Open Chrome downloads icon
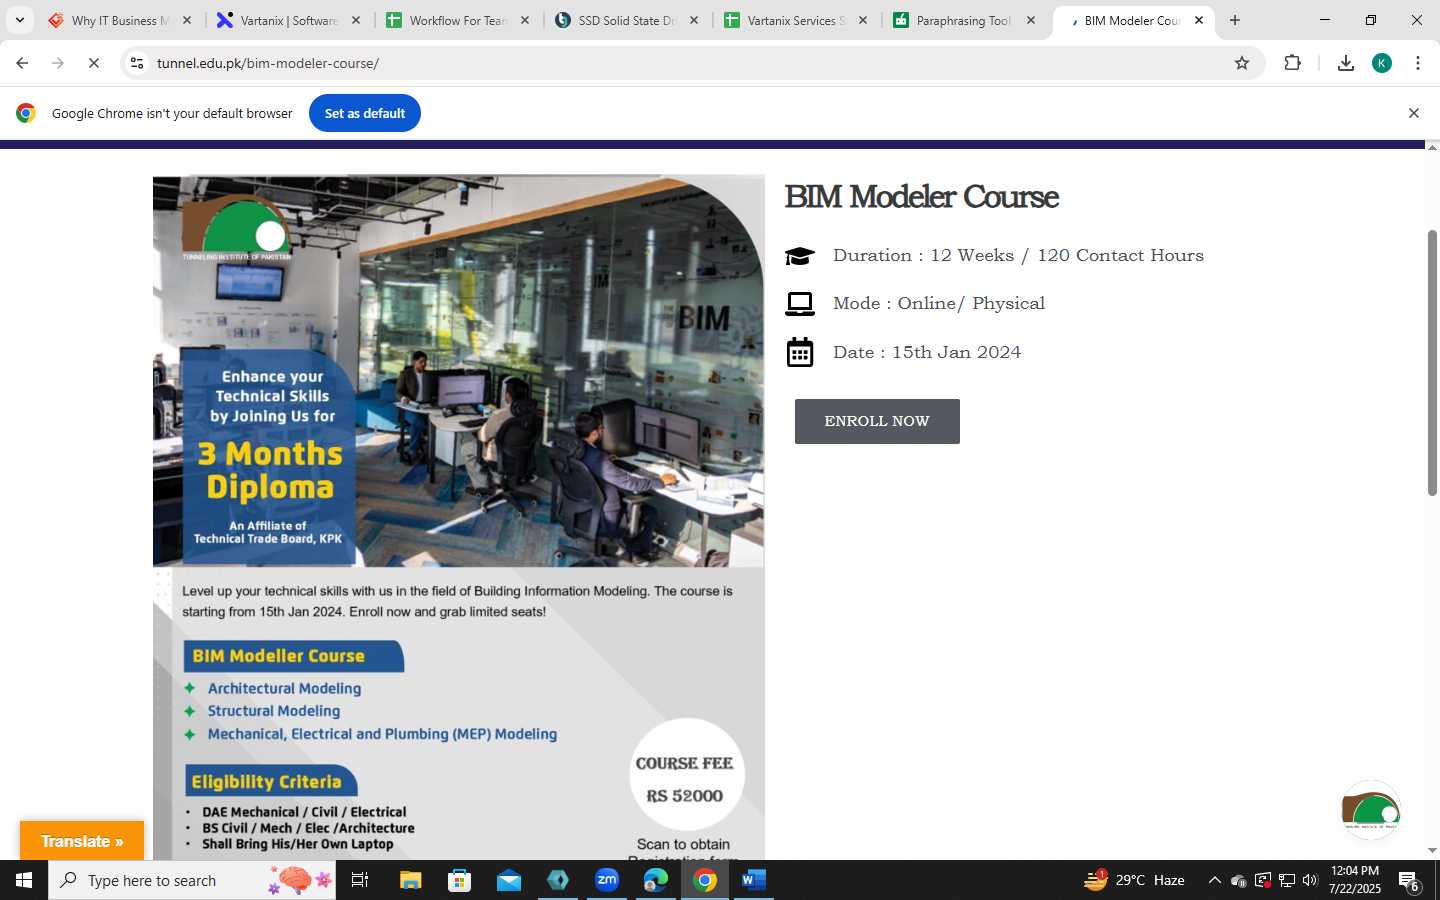Image resolution: width=1440 pixels, height=900 pixels. click(1346, 63)
